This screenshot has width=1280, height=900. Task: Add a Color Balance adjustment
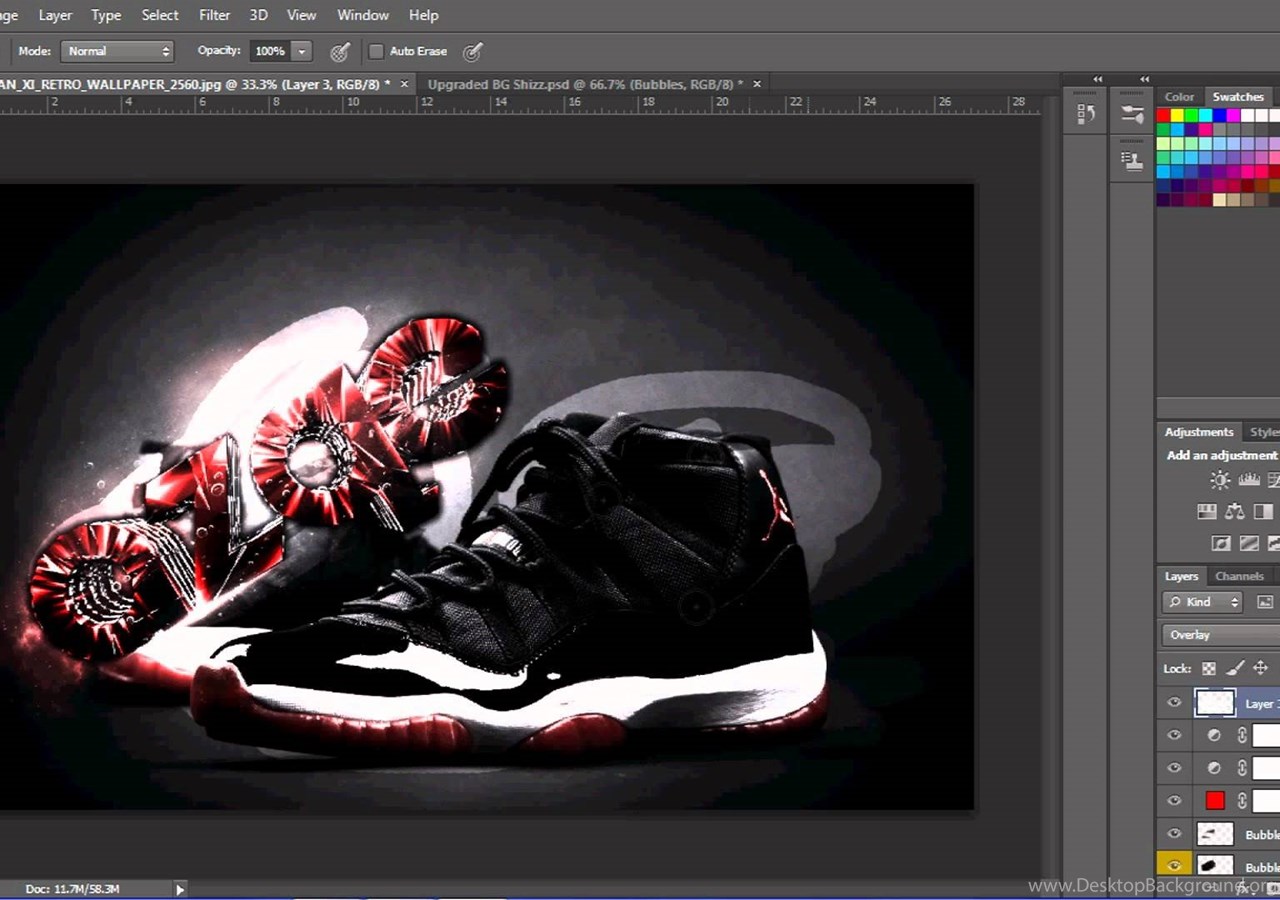pos(1235,512)
